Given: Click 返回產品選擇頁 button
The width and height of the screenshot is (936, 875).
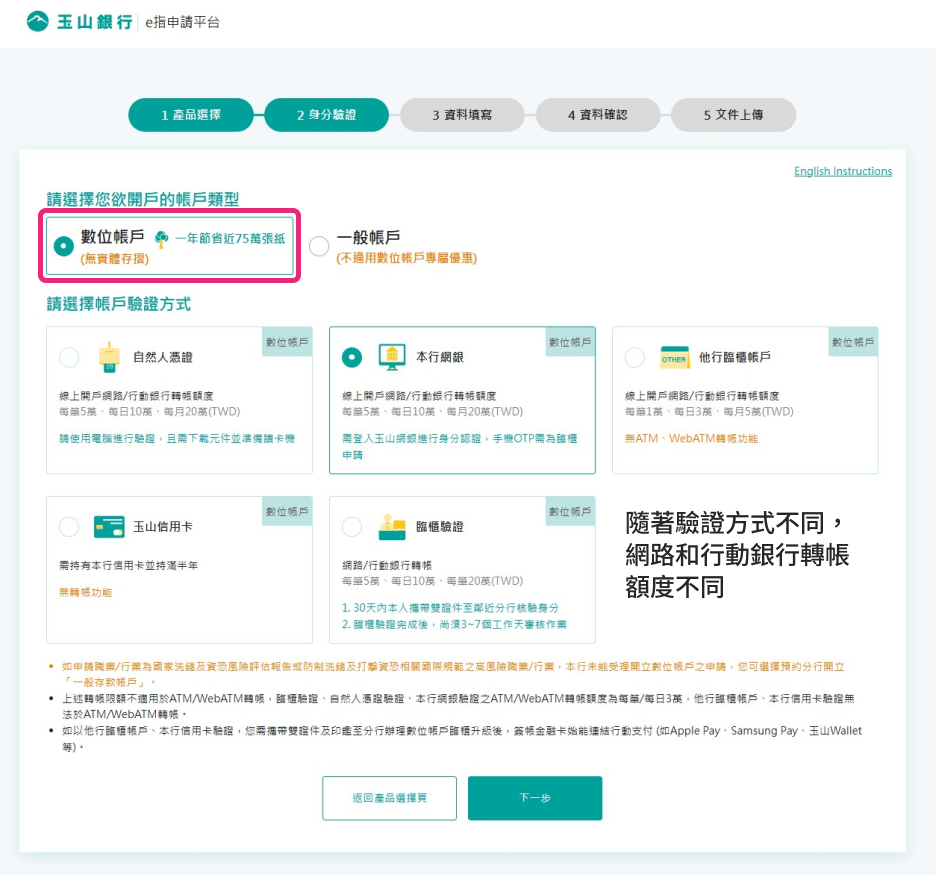Looking at the screenshot, I should coord(389,798).
